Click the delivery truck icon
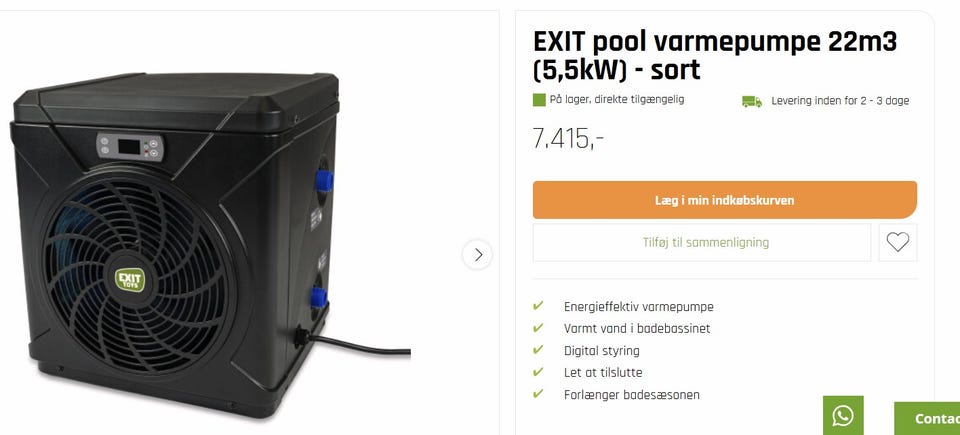Screen dimensions: 960x435 tap(752, 101)
